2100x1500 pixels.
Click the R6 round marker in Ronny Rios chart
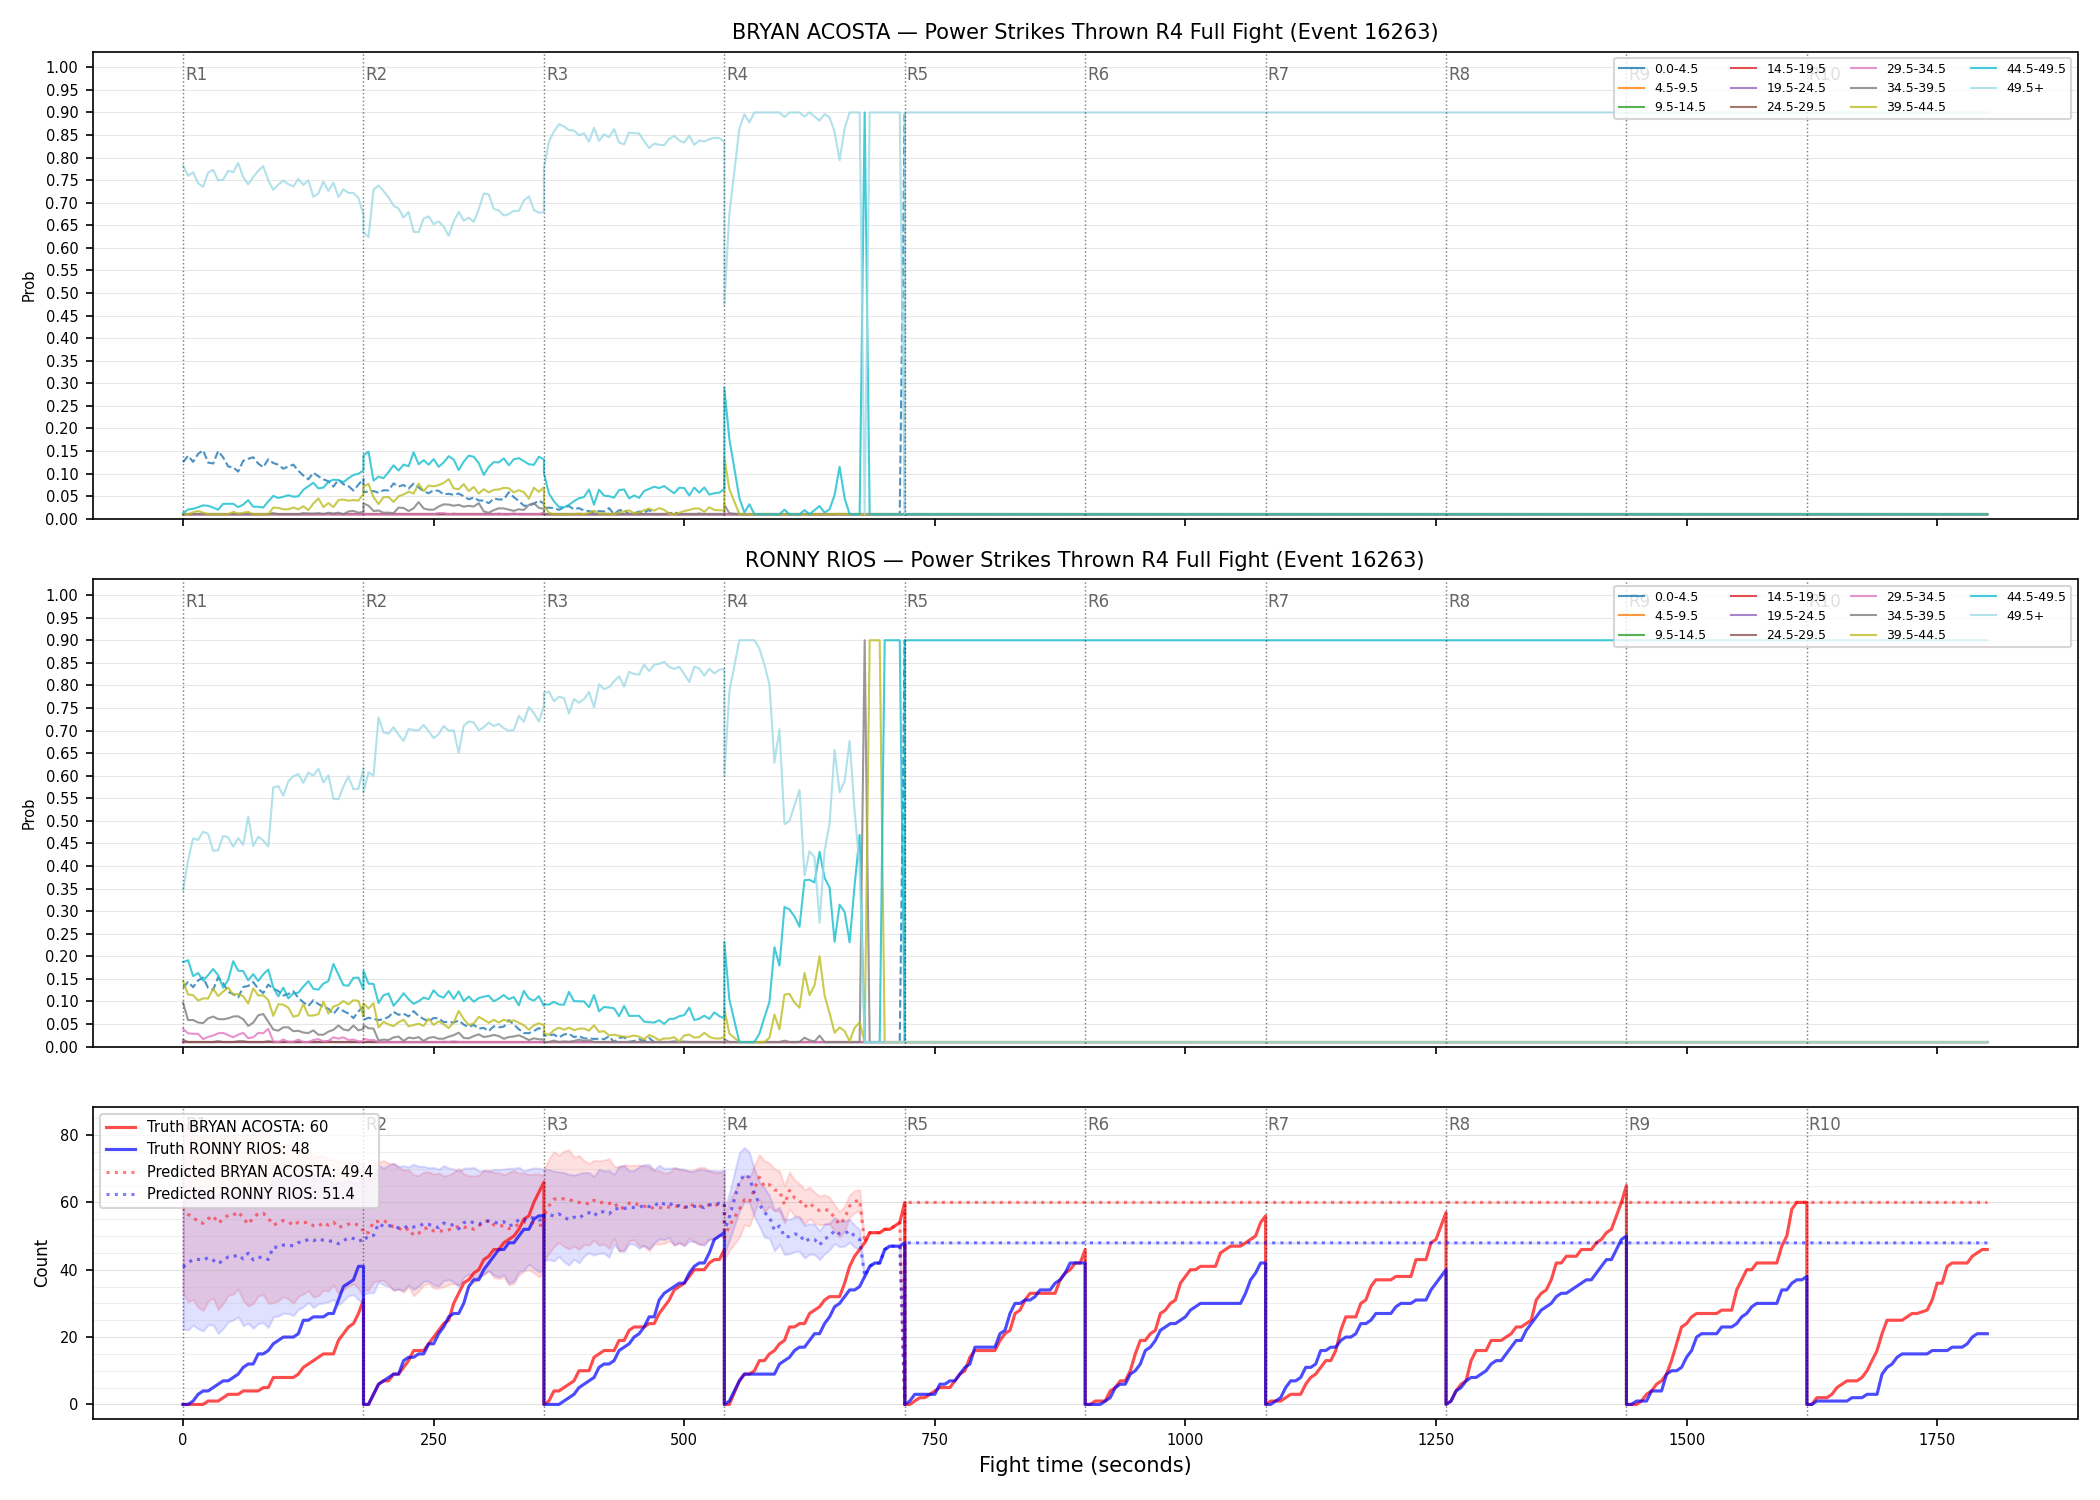1098,601
